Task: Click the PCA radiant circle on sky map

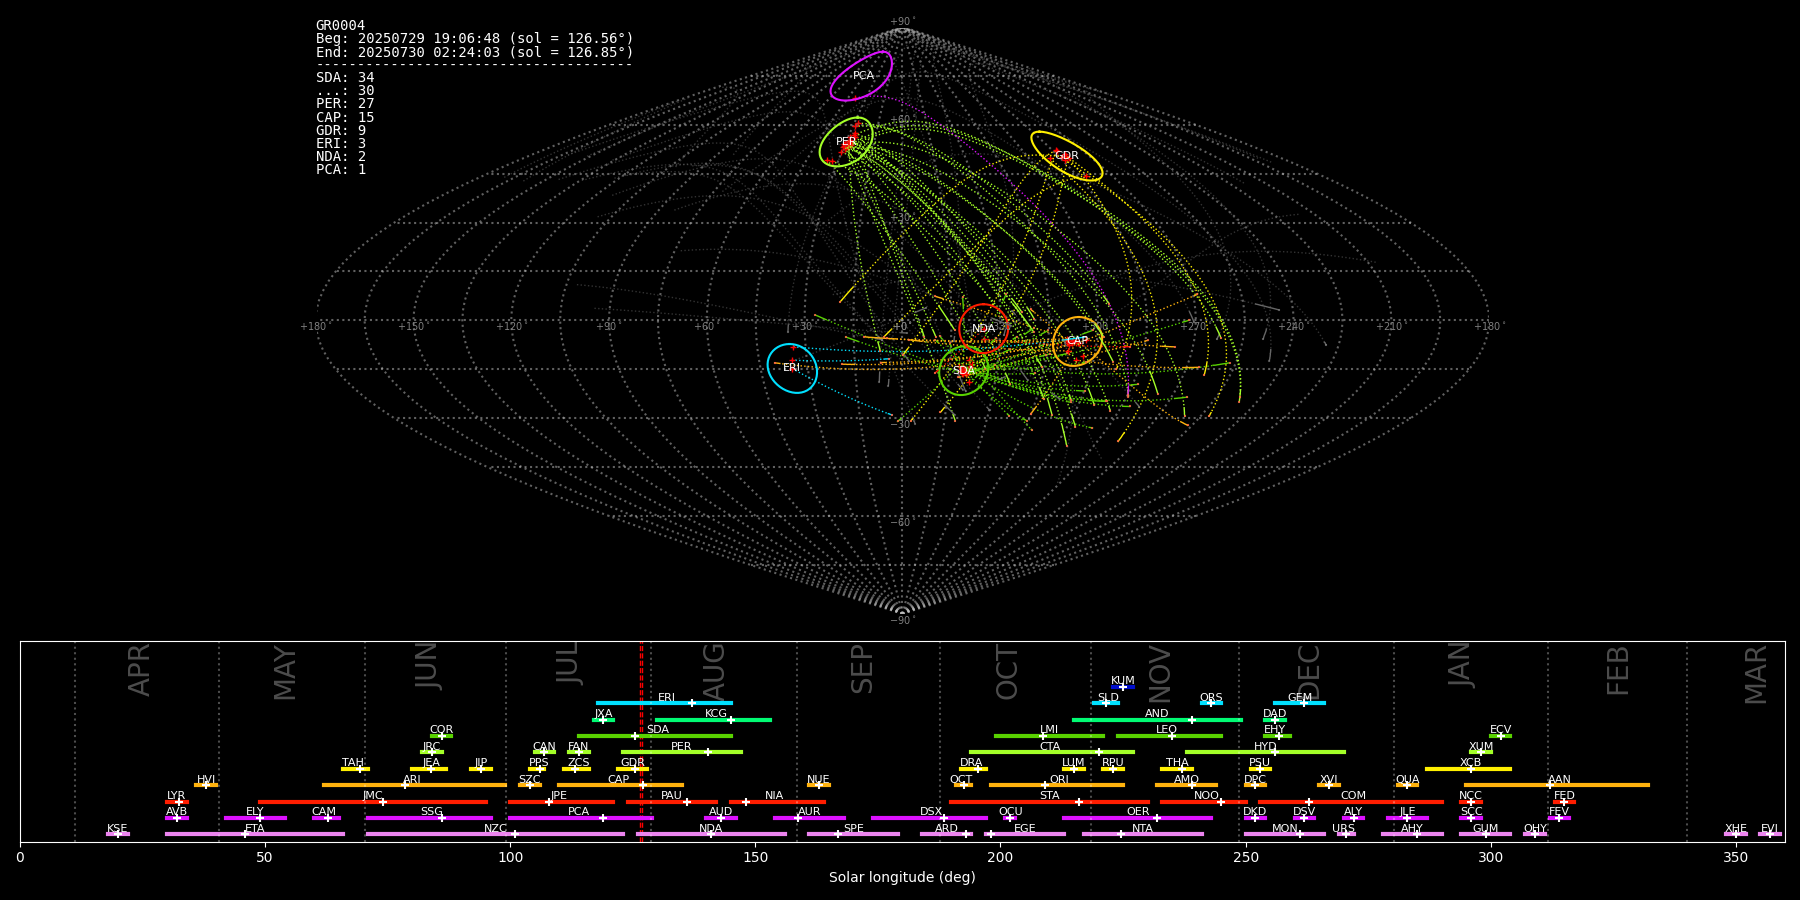Action: coord(861,76)
